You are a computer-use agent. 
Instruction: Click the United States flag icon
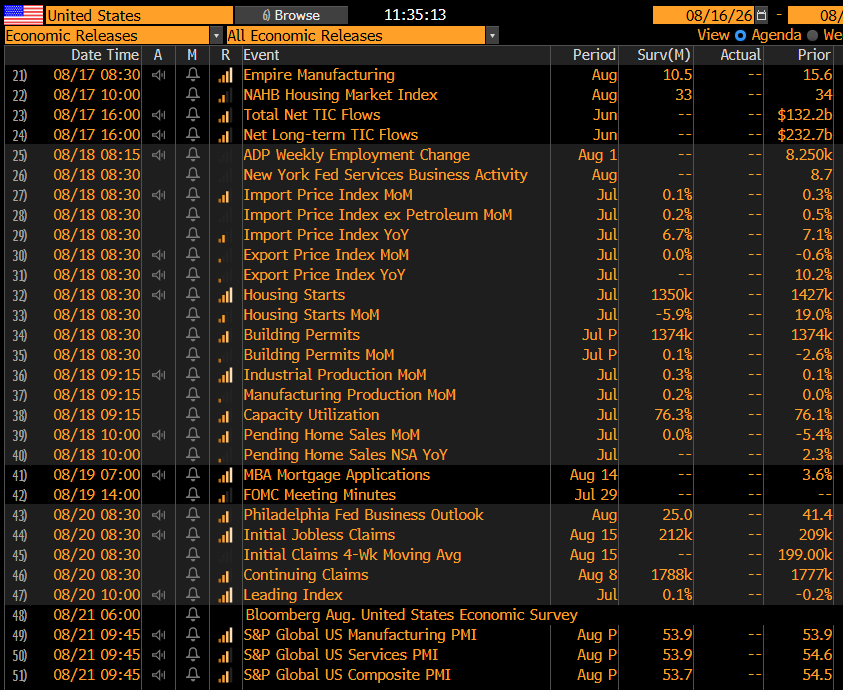pos(23,15)
